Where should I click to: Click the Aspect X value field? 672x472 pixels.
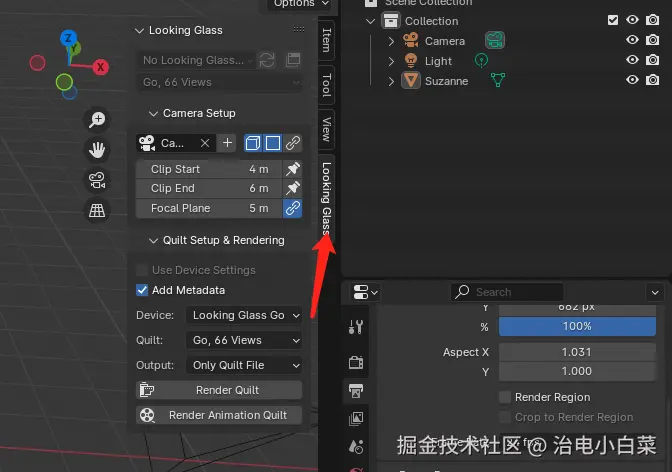(x=577, y=352)
